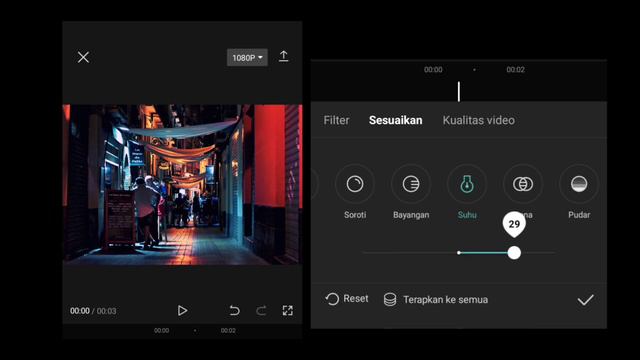Select the Sesuaikan tab
Image resolution: width=640 pixels, height=360 pixels.
pyautogui.click(x=396, y=120)
